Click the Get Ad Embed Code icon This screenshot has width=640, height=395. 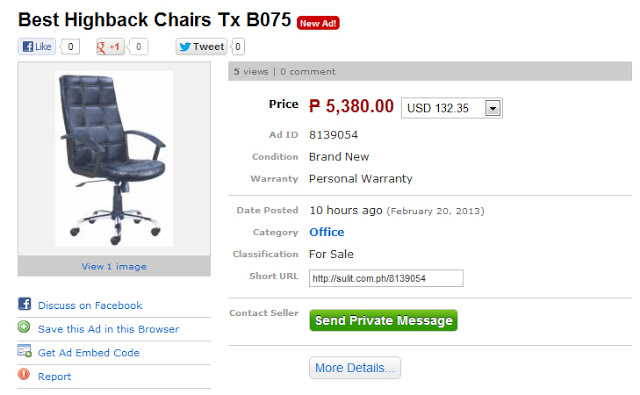24,351
